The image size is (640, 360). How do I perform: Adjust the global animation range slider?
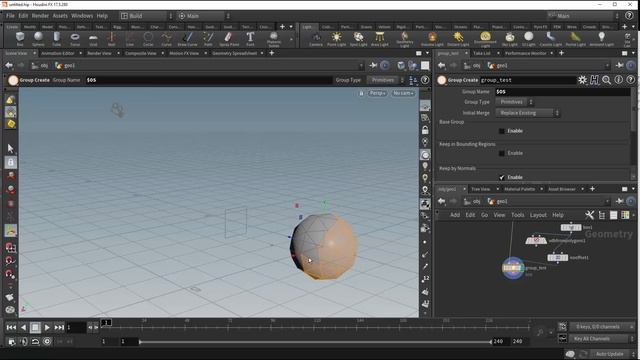pyautogui.click(x=315, y=342)
